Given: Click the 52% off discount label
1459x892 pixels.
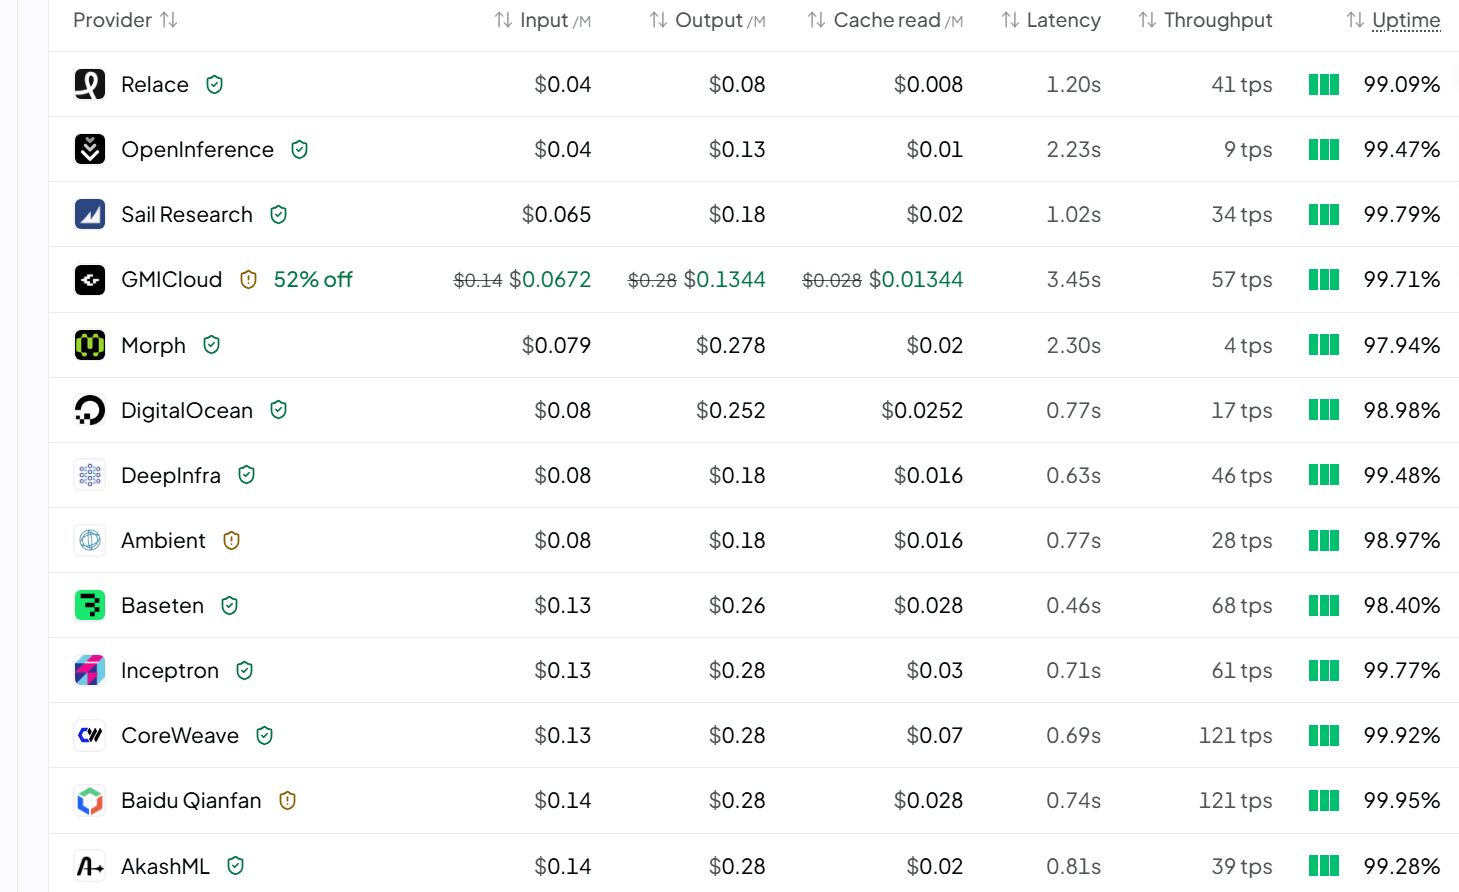Looking at the screenshot, I should pos(313,279).
